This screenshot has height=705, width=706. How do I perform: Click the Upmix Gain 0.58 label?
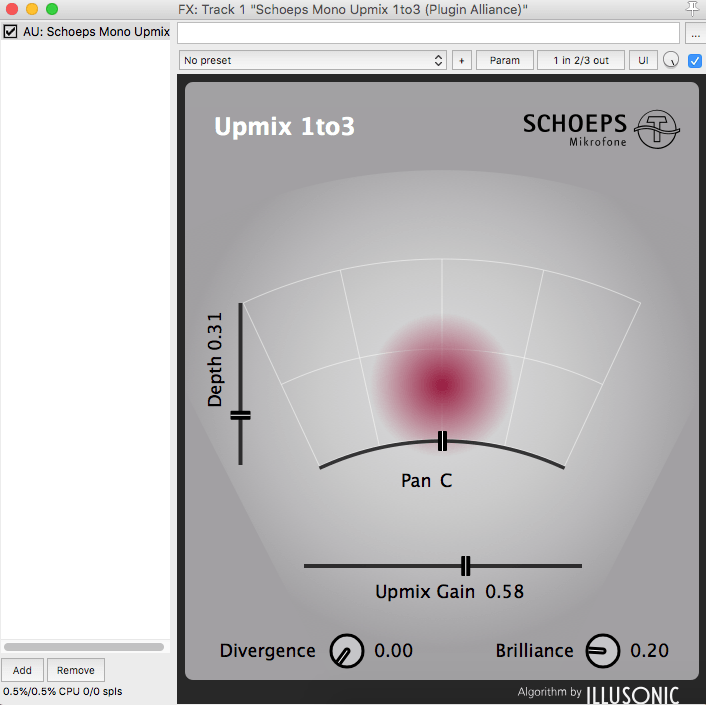pyautogui.click(x=449, y=592)
